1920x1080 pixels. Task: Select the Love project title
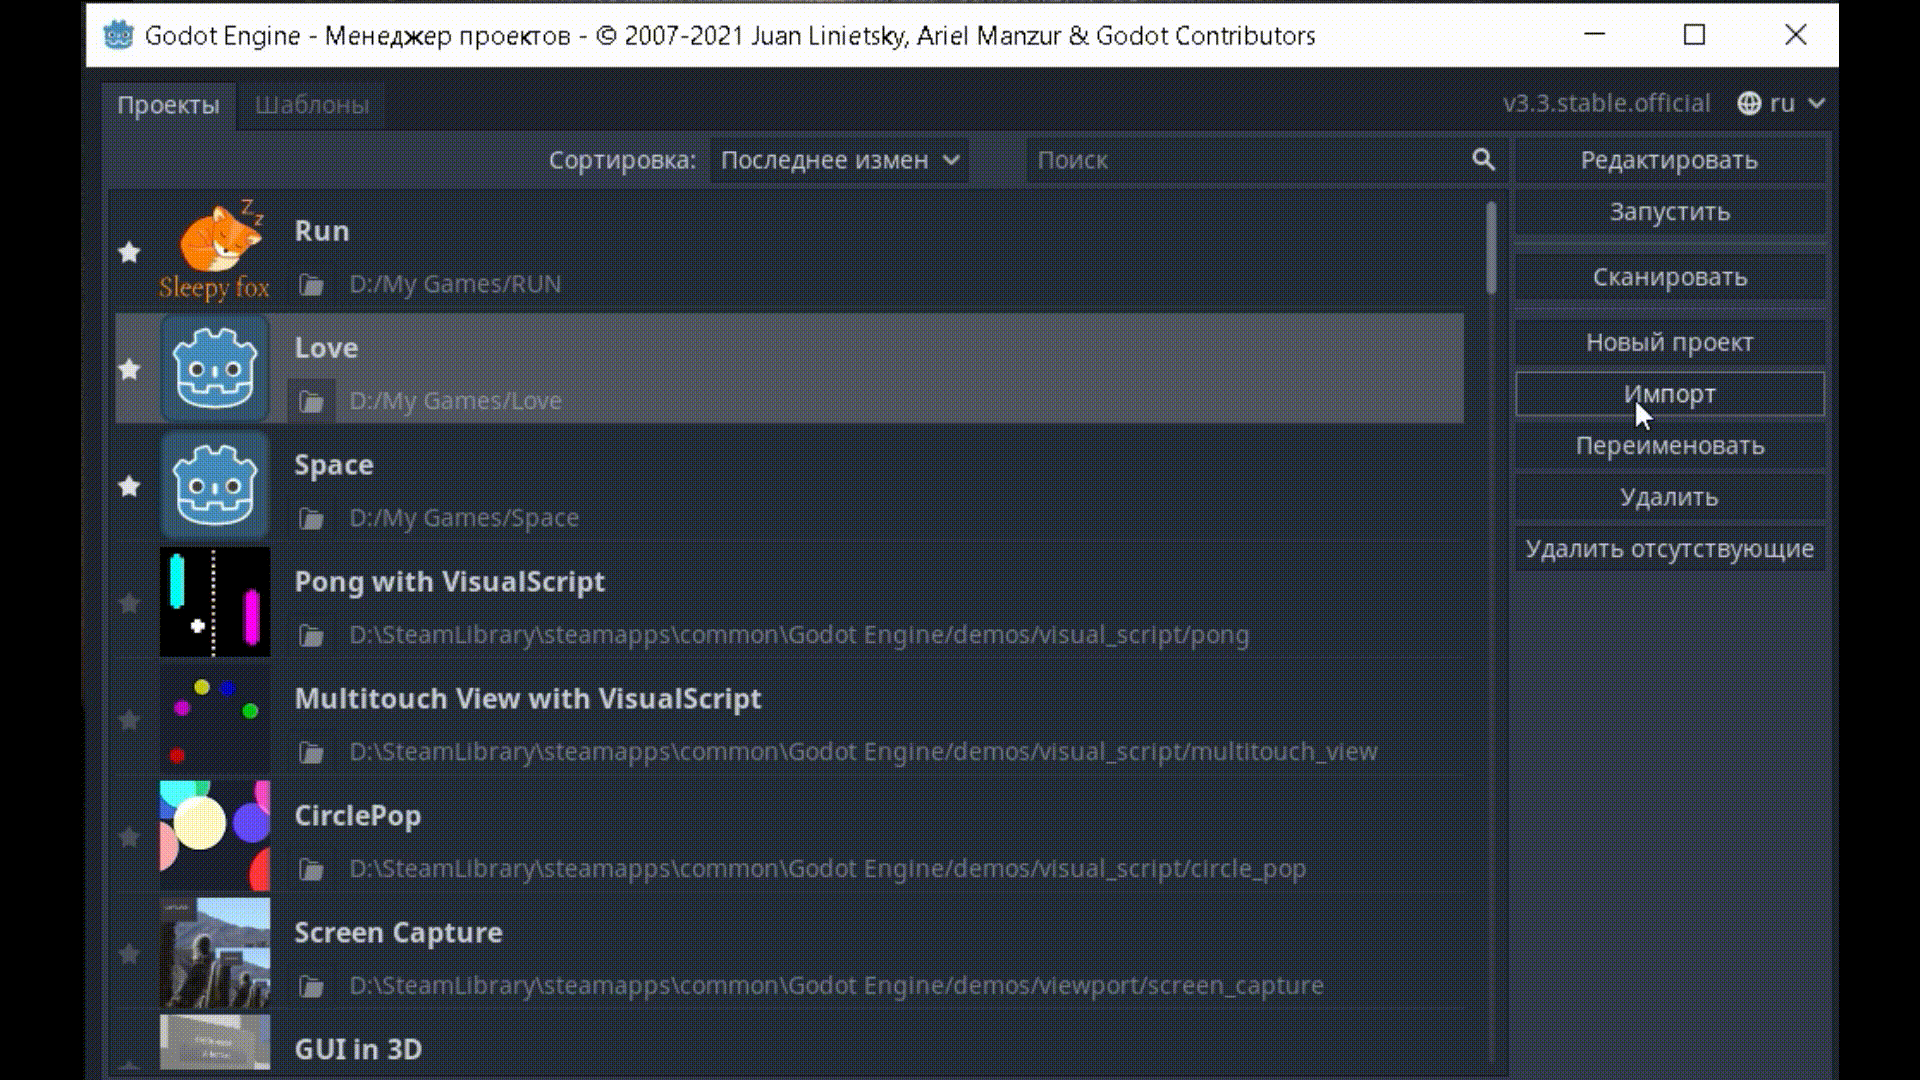coord(326,348)
